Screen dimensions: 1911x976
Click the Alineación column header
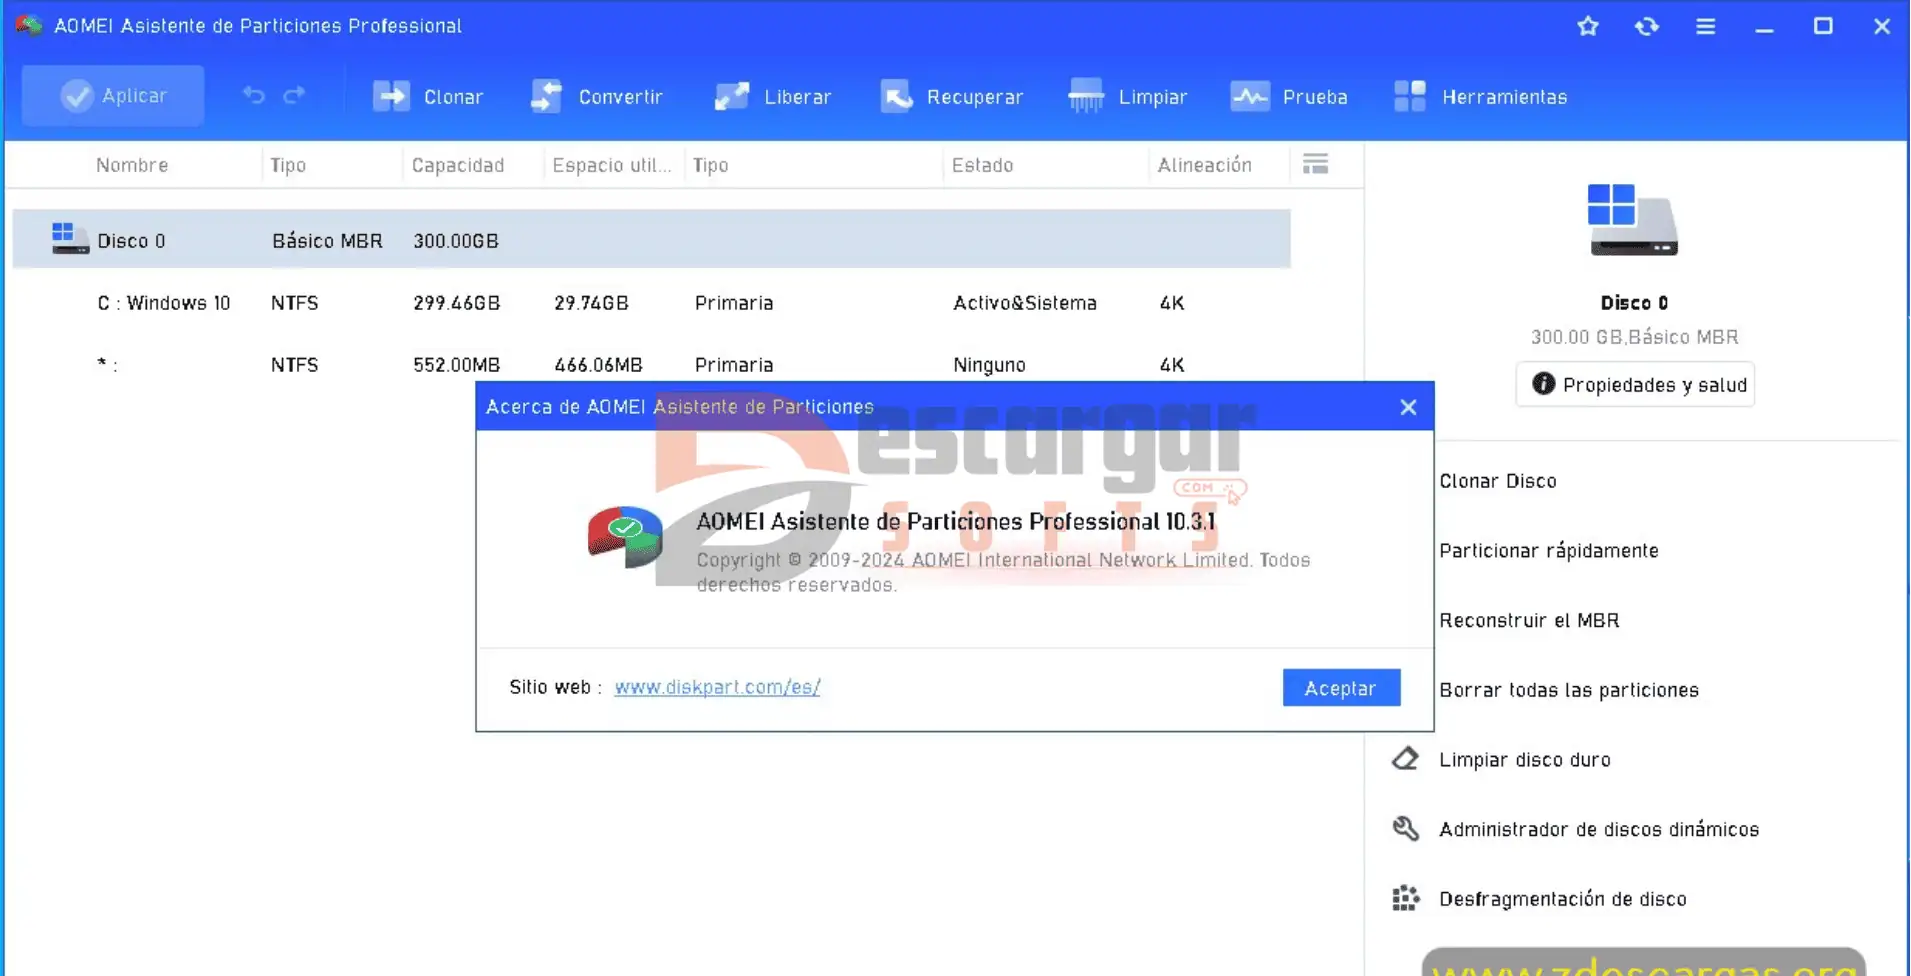pos(1204,165)
